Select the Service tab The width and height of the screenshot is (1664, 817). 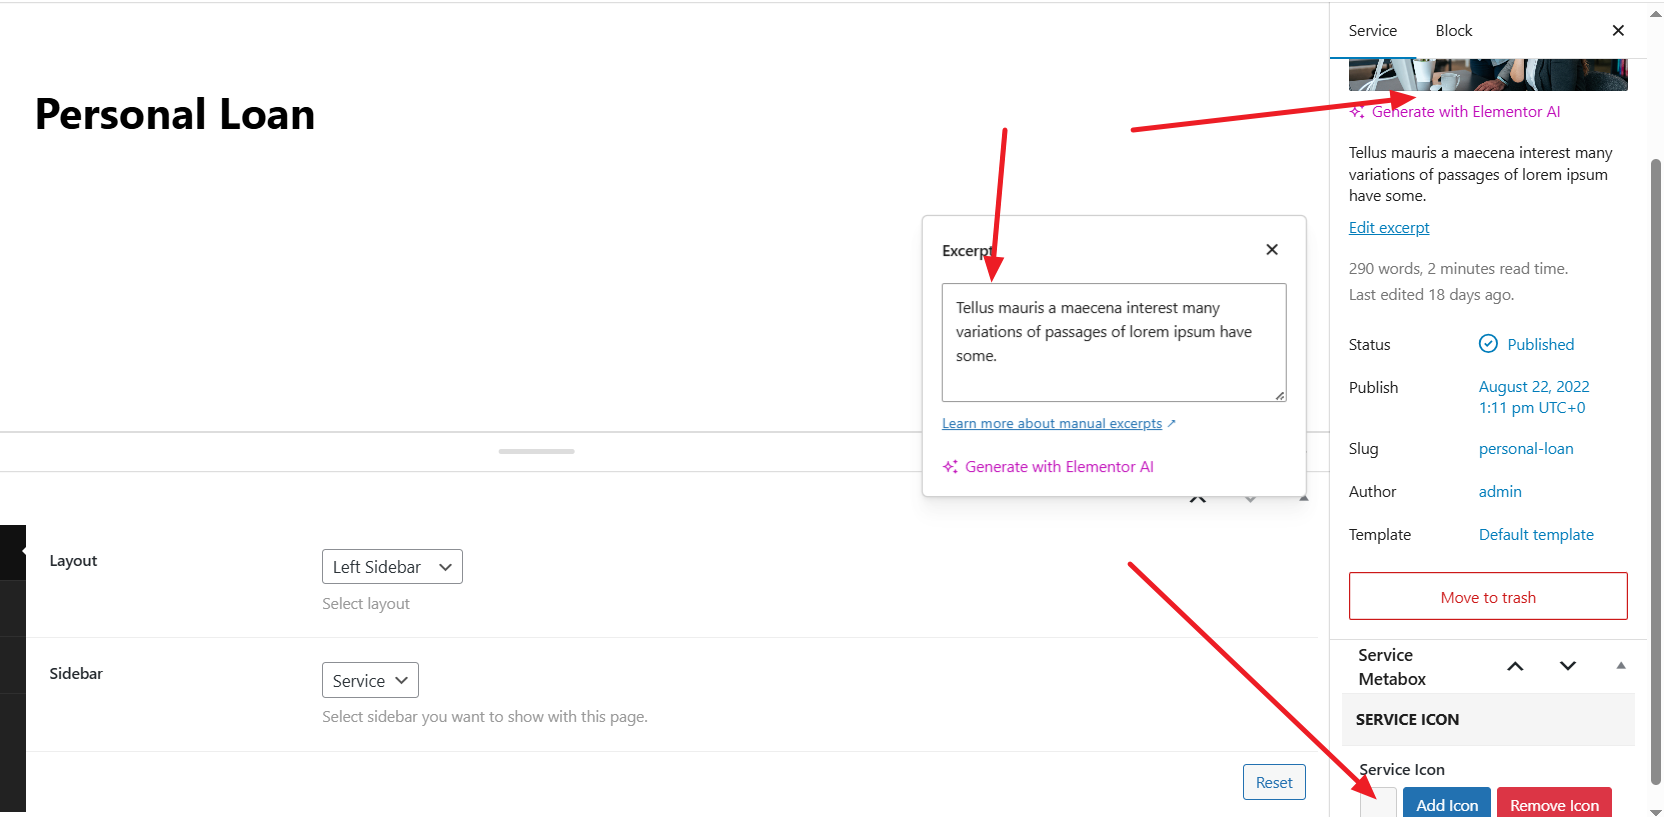1372,31
